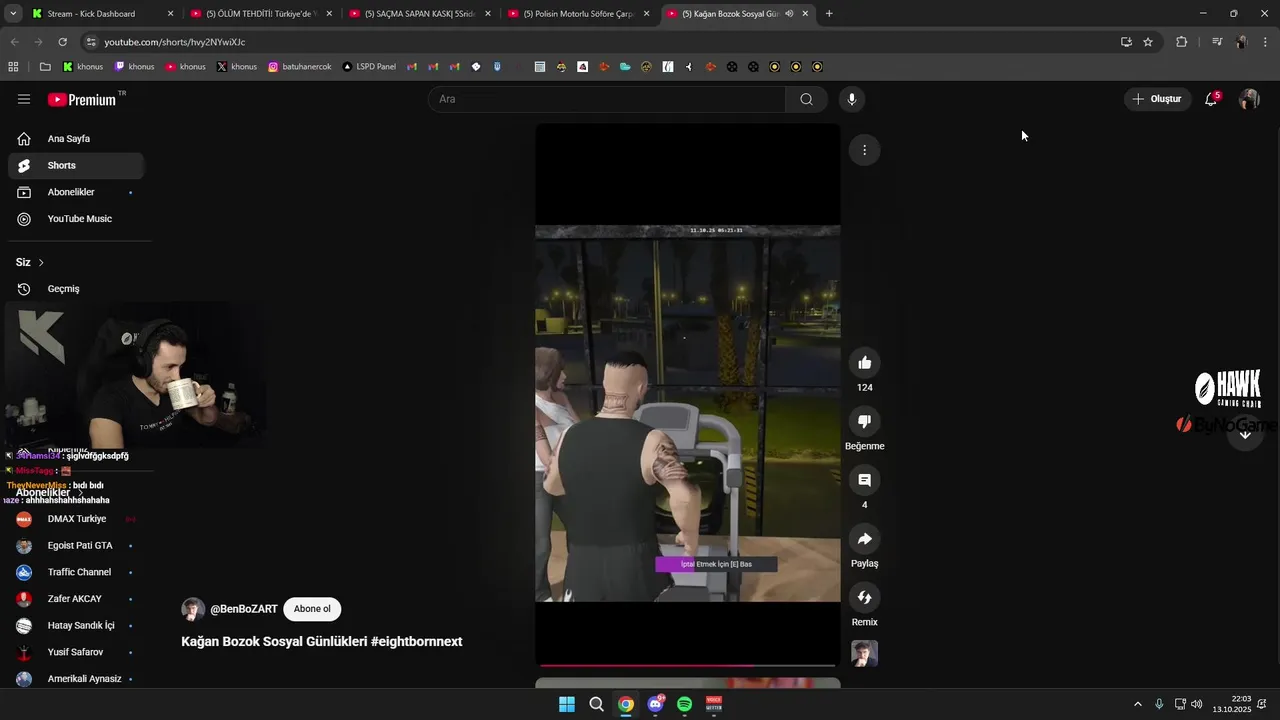Open the Twitch khonus bookmark
This screenshot has width=1280, height=720.
[135, 67]
